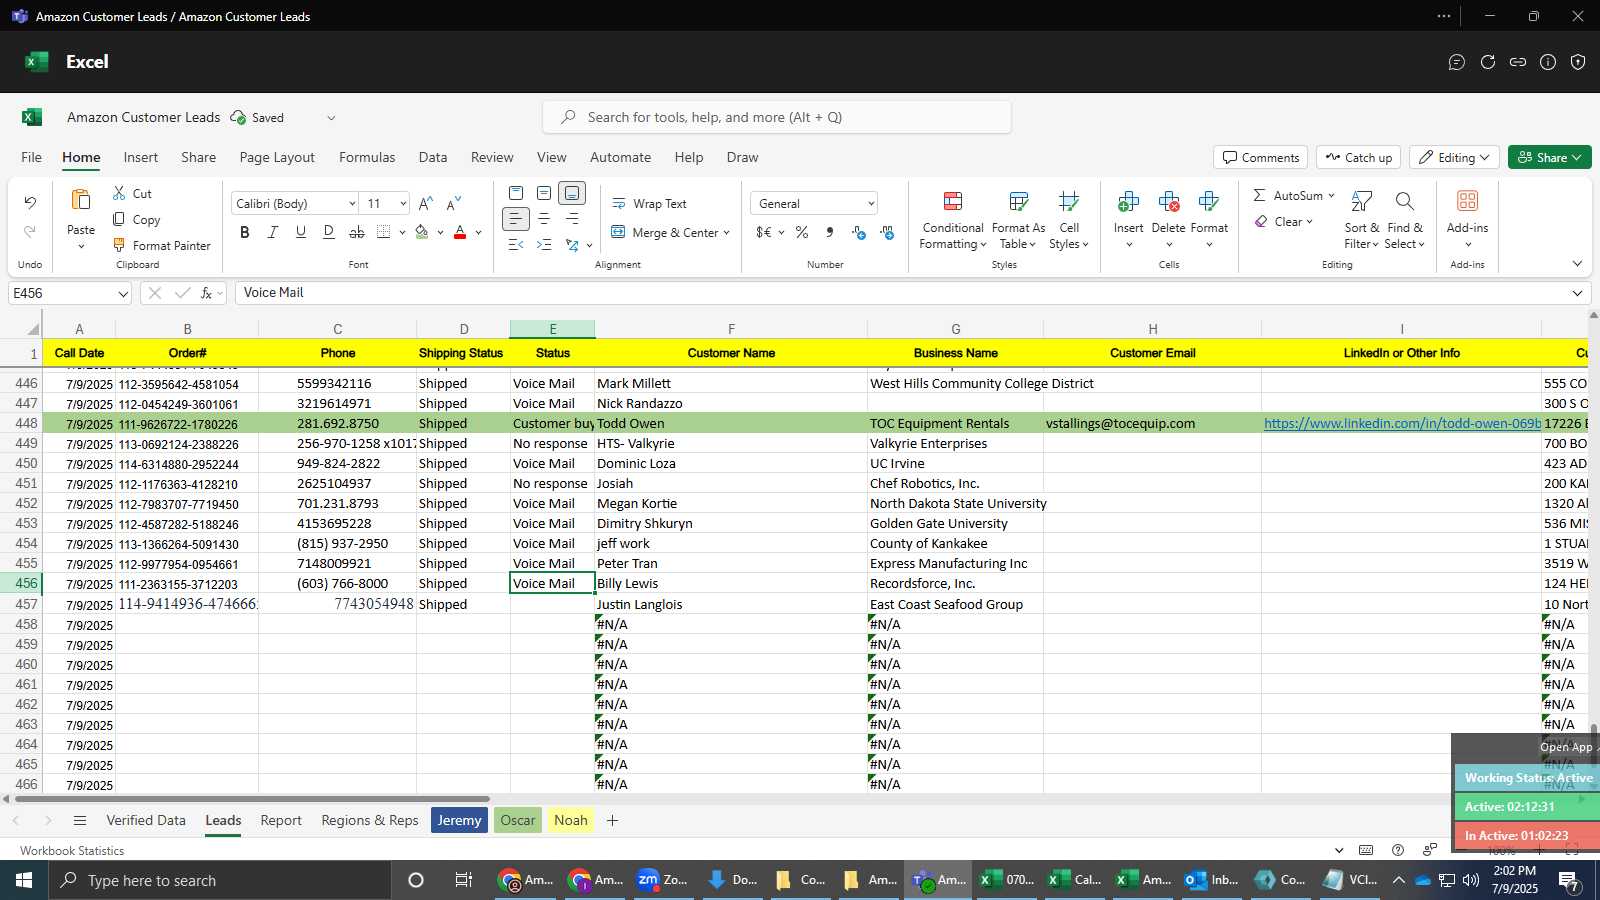Open the fill color paint bucket
Screen dimensions: 1600x900
point(422,232)
